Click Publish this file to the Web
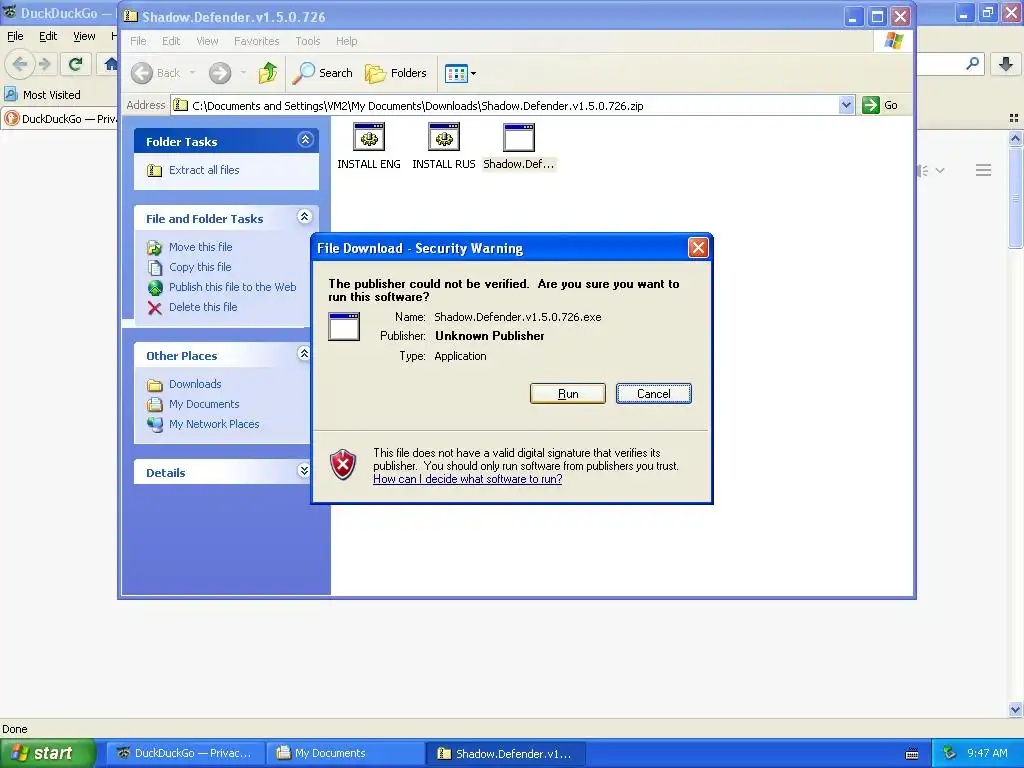 (x=232, y=287)
